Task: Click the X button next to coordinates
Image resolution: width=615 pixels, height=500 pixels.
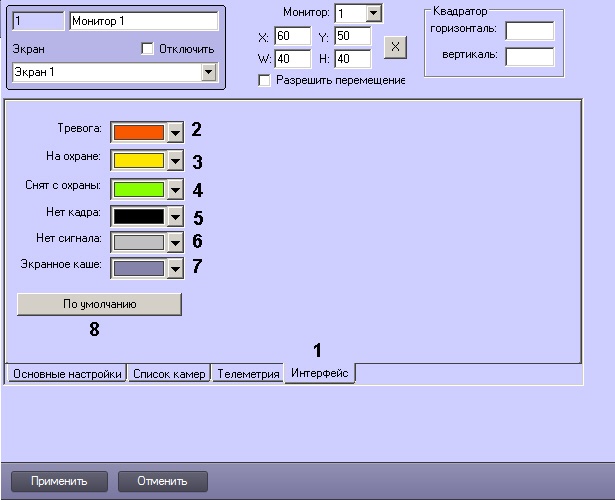Action: point(395,47)
